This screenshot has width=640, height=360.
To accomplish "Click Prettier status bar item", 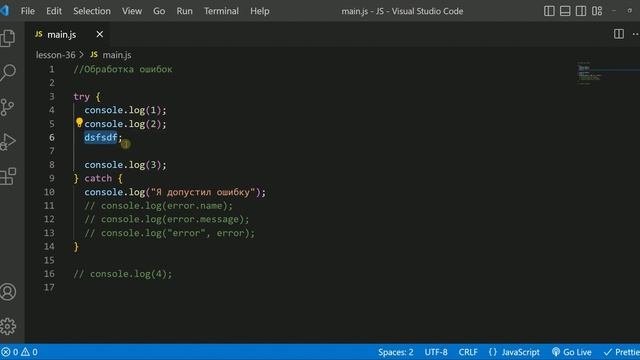I will (622, 352).
